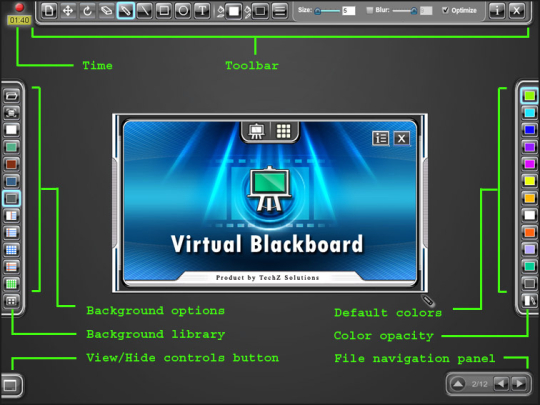The width and height of the screenshot is (540, 405).
Task: Choose the blue grid background
Action: [x=11, y=250]
